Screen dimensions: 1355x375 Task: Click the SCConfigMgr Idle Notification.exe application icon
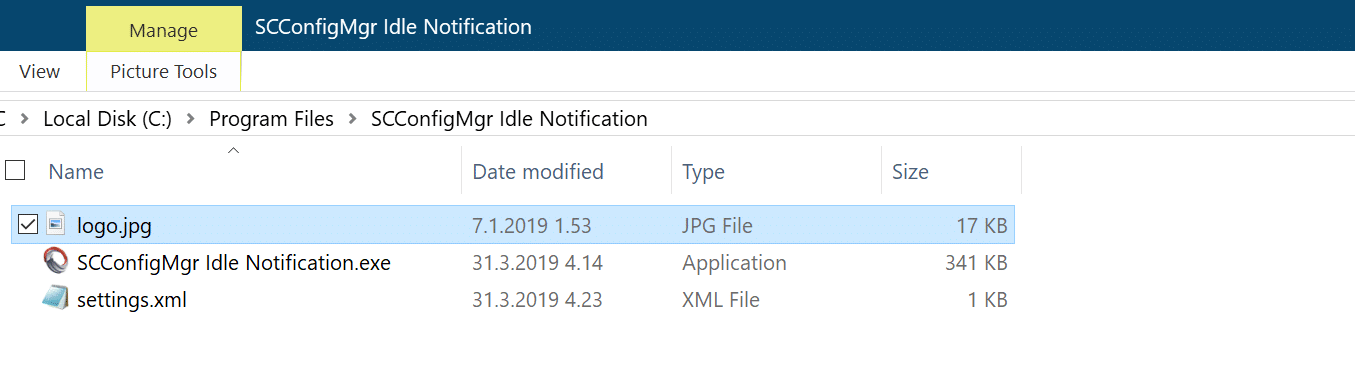click(x=55, y=262)
